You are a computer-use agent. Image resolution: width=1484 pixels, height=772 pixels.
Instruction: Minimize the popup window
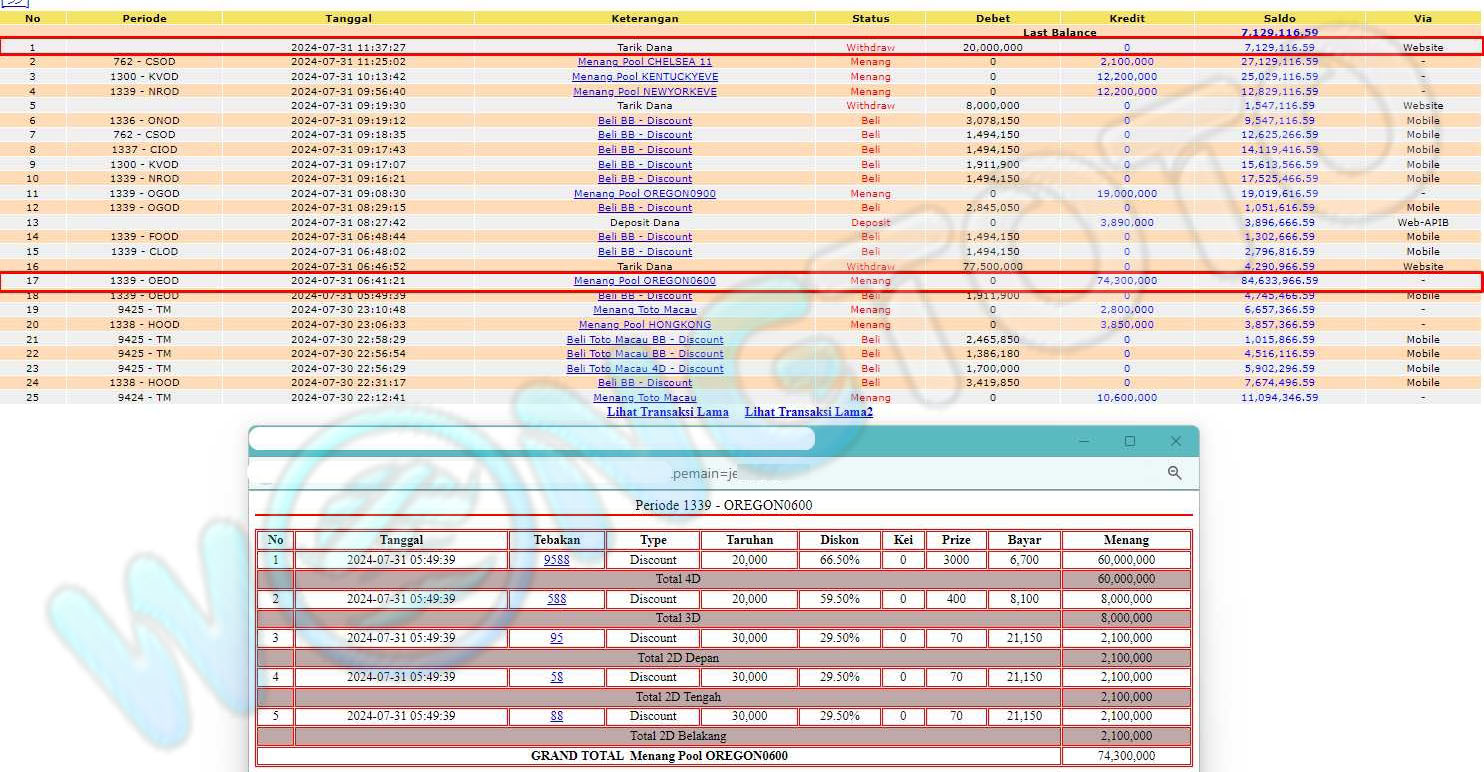(x=1084, y=441)
